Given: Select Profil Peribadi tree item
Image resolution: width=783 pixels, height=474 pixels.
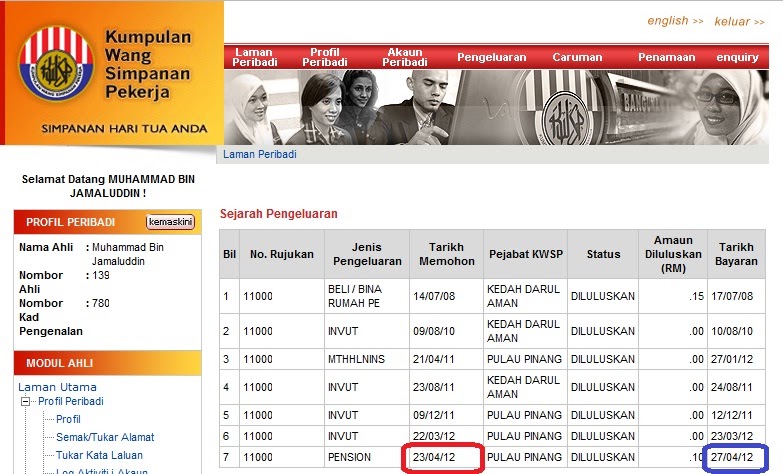Looking at the screenshot, I should tap(71, 401).
